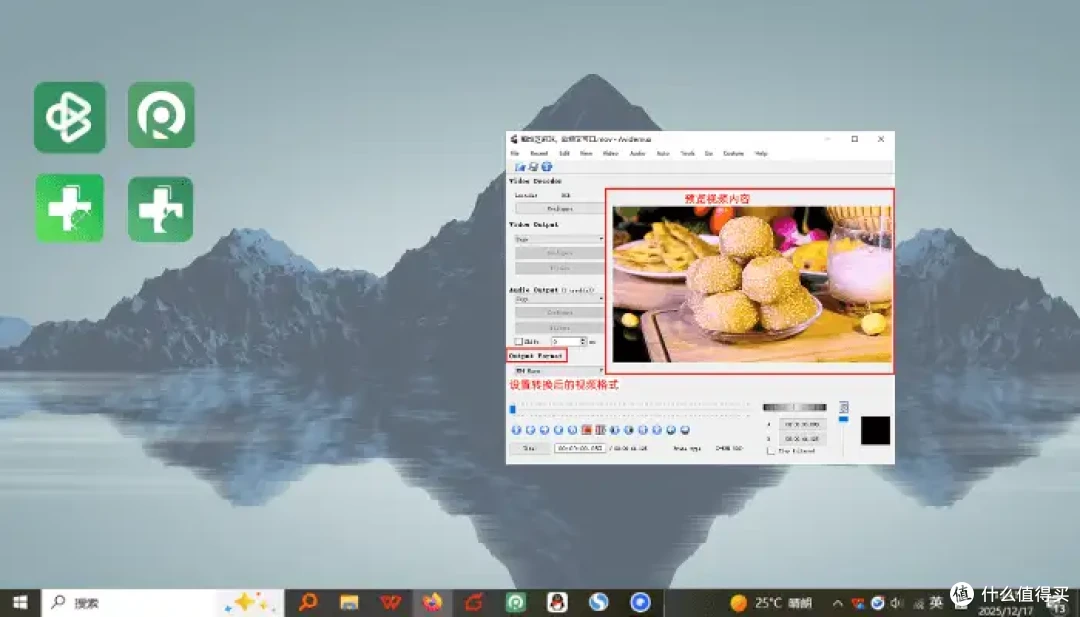Click the Open Video folder icon in Avidemux toolbar
The image size is (1080, 617).
tap(520, 167)
